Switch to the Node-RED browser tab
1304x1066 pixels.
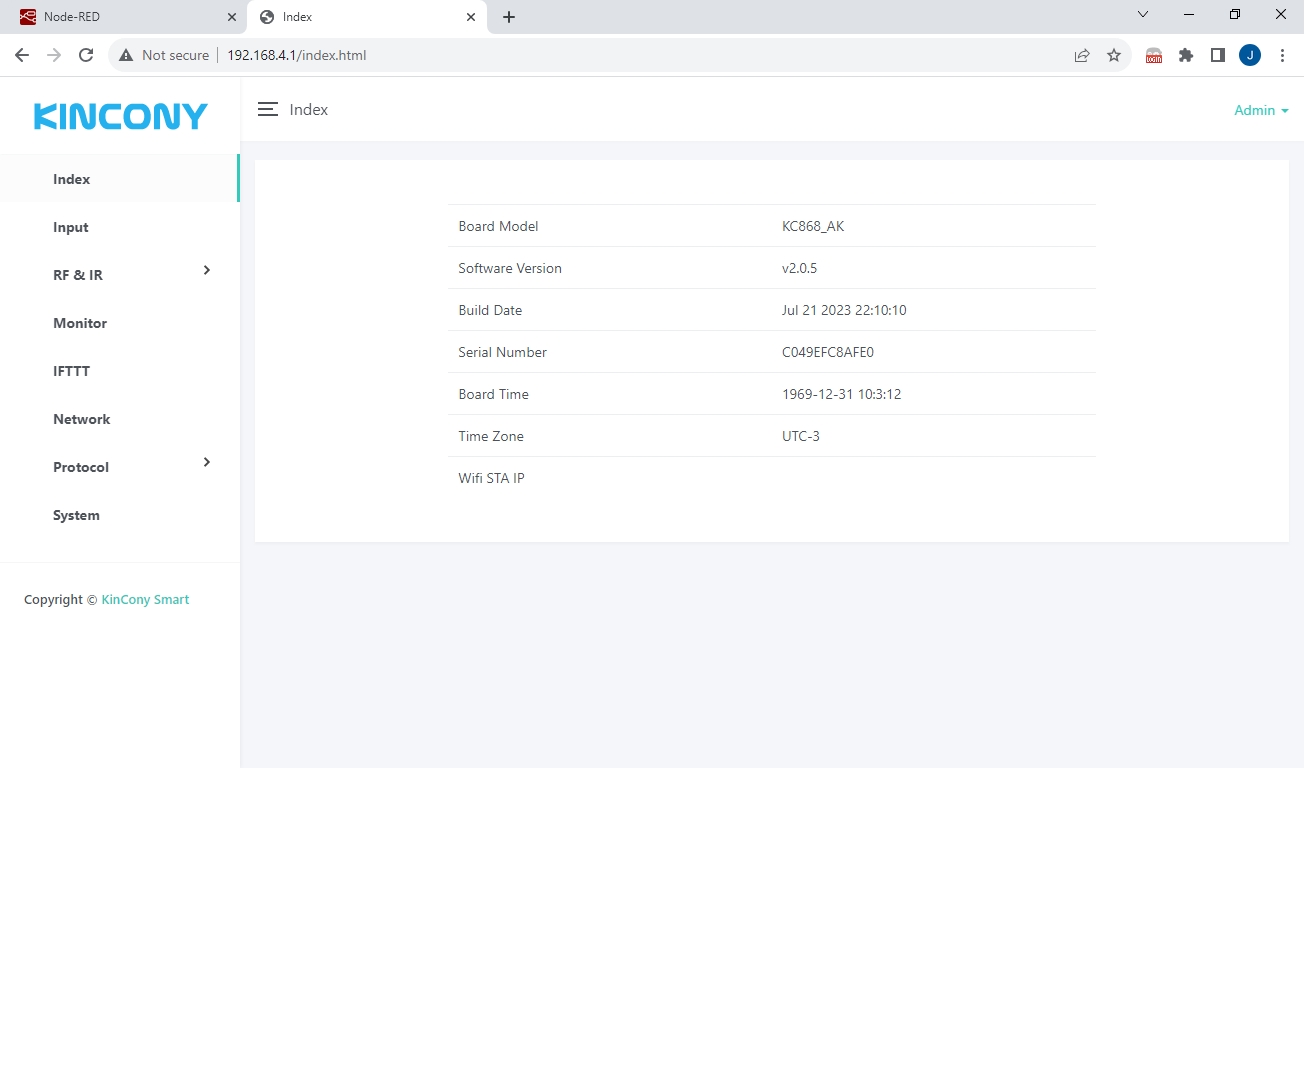[x=120, y=17]
